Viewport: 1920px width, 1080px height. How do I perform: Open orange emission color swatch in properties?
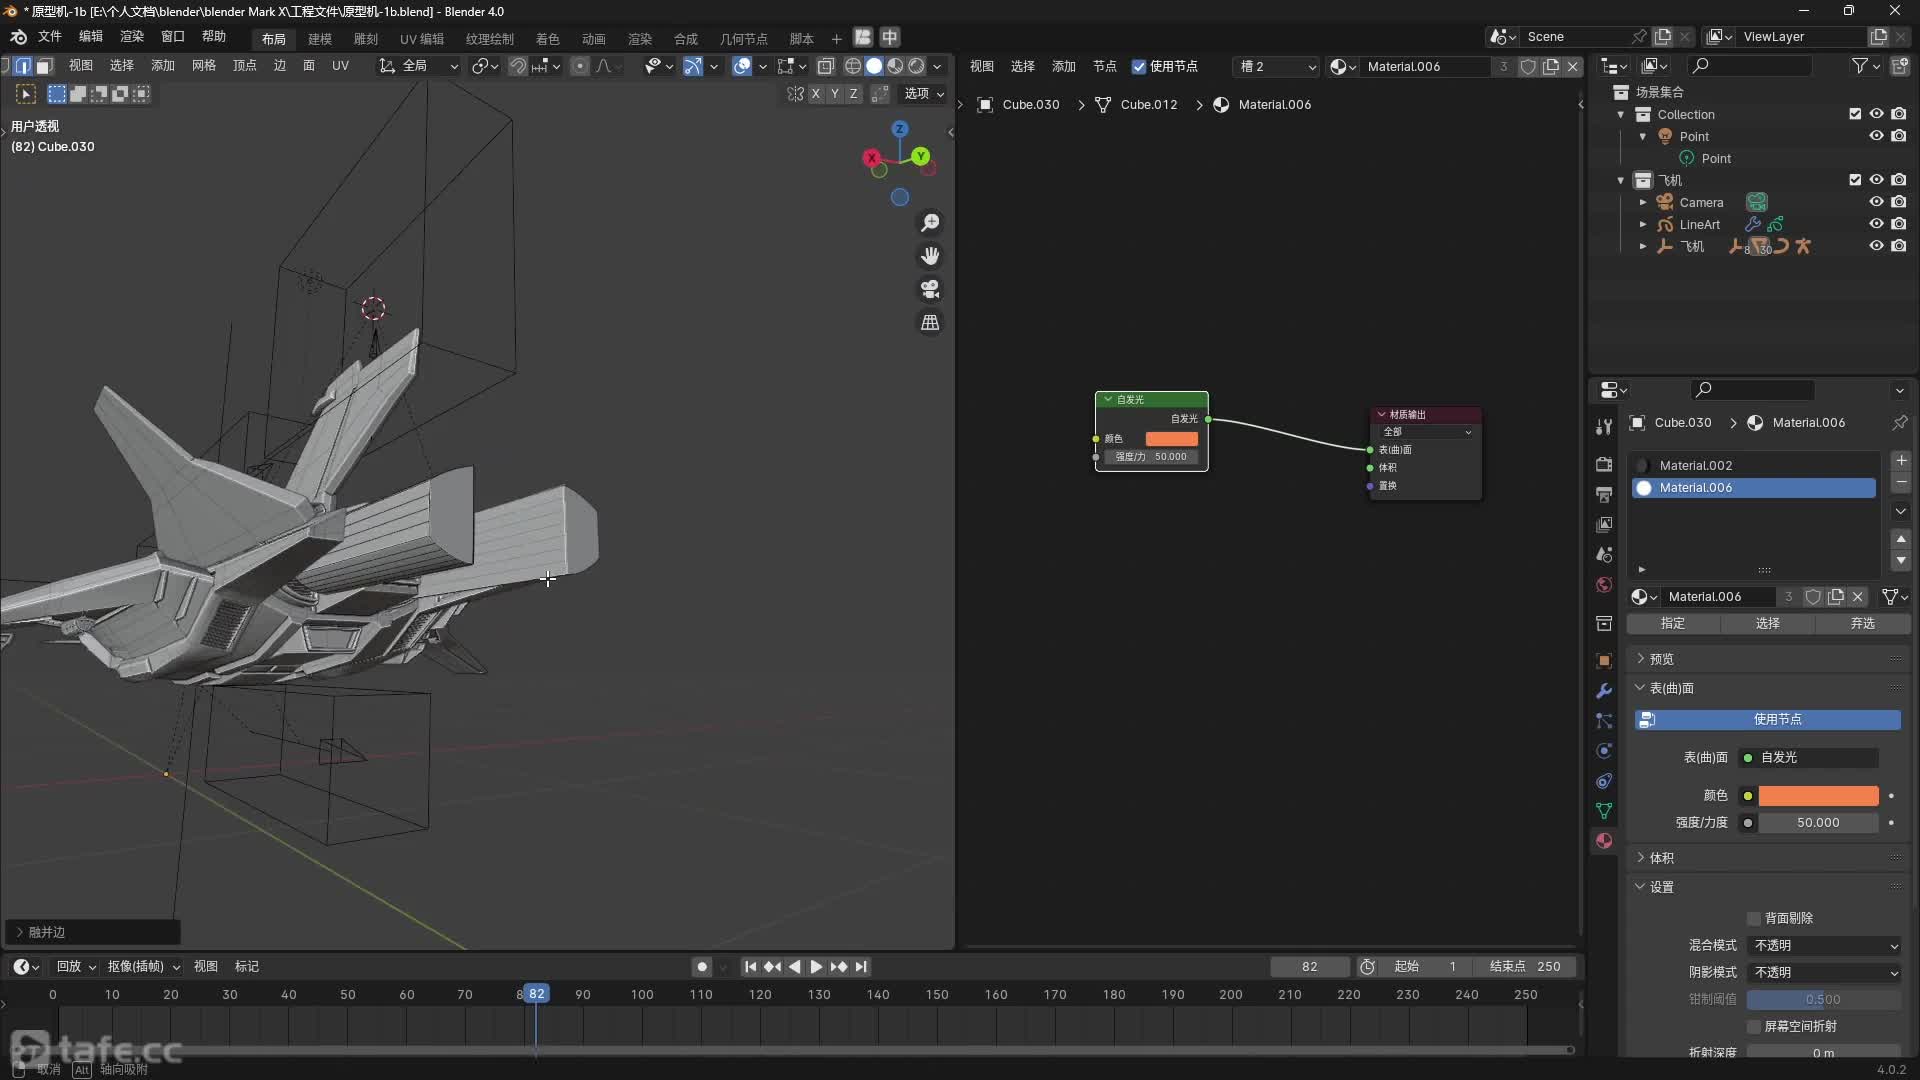click(1818, 796)
